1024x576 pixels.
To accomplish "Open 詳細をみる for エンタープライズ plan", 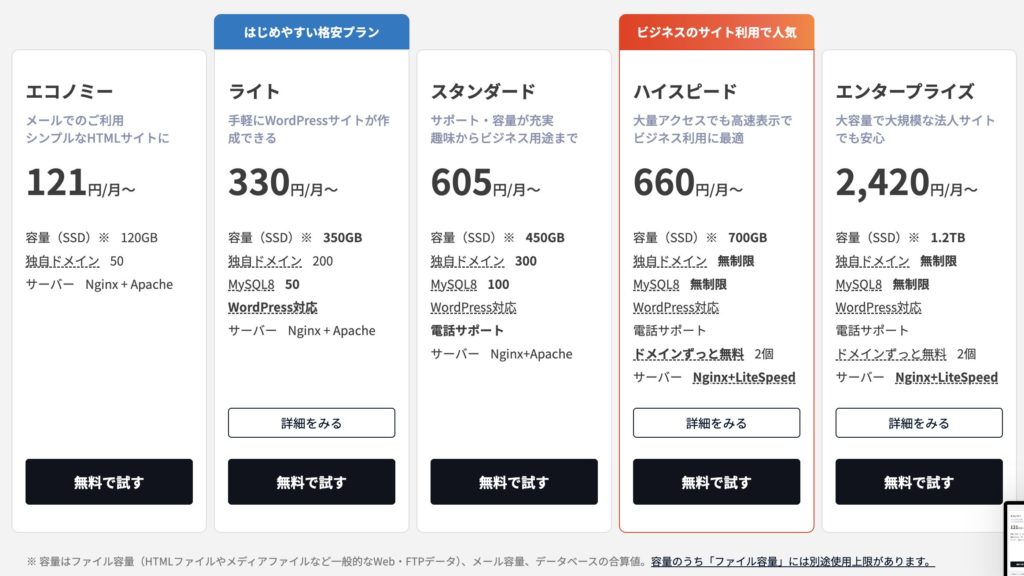I will coord(919,423).
